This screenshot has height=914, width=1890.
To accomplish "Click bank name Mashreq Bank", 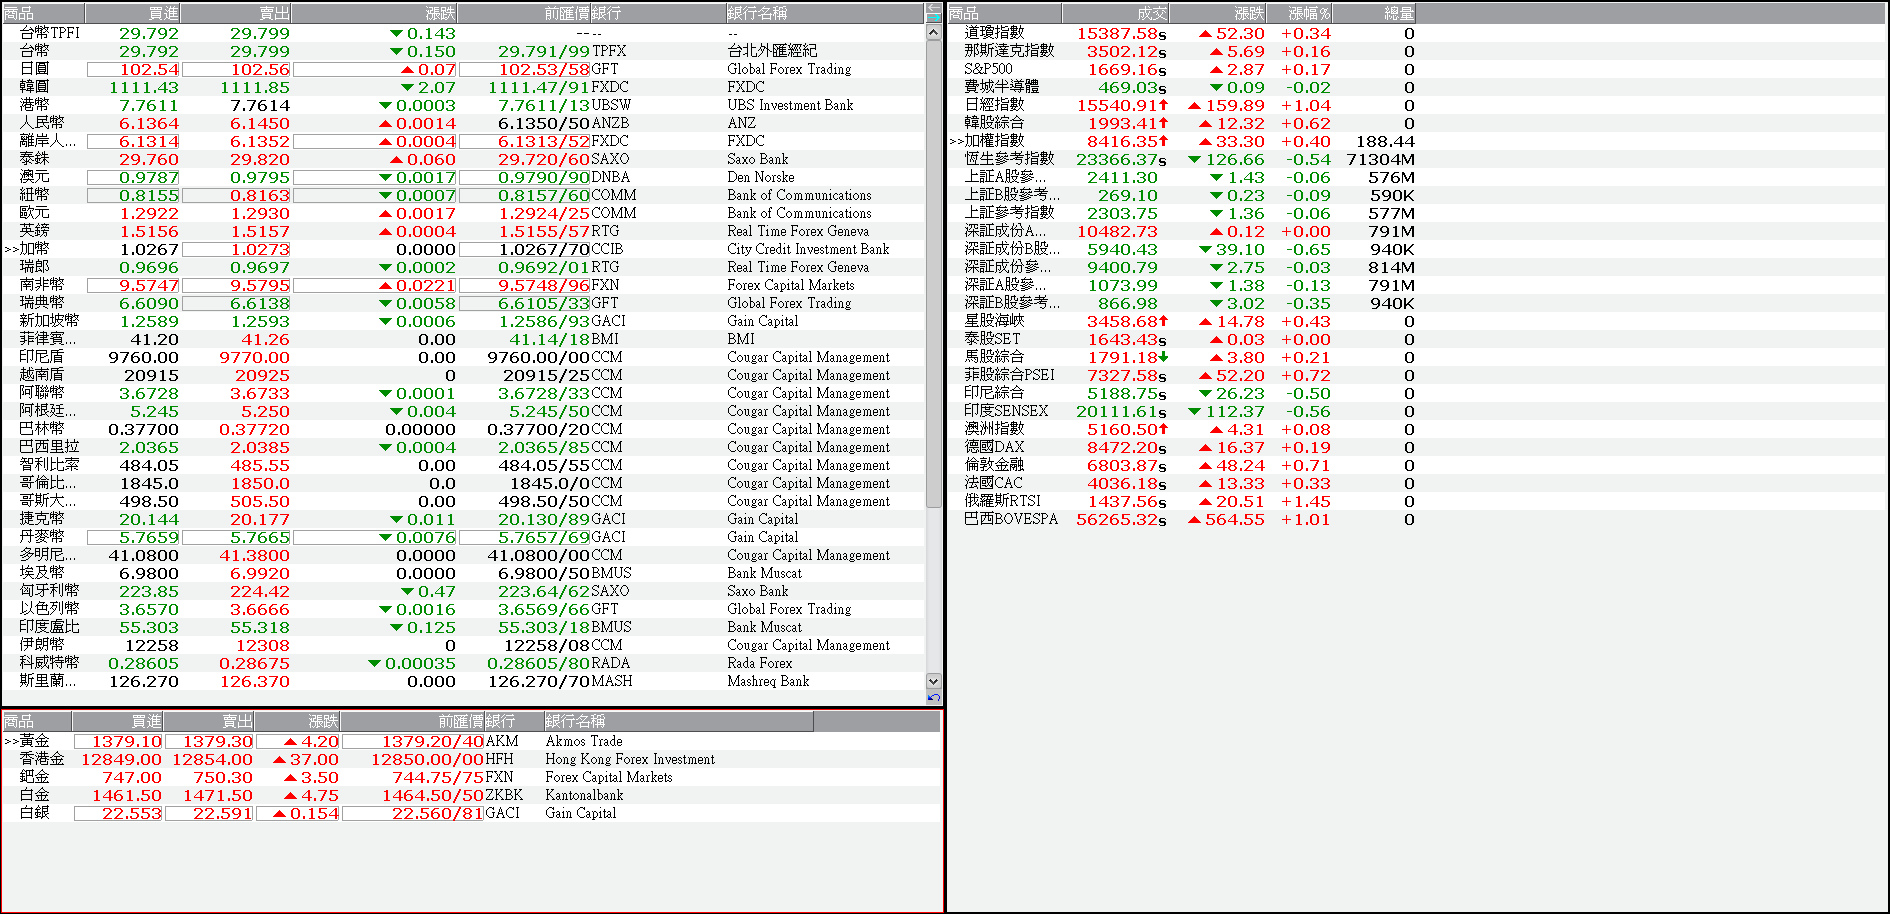I will pos(768,681).
